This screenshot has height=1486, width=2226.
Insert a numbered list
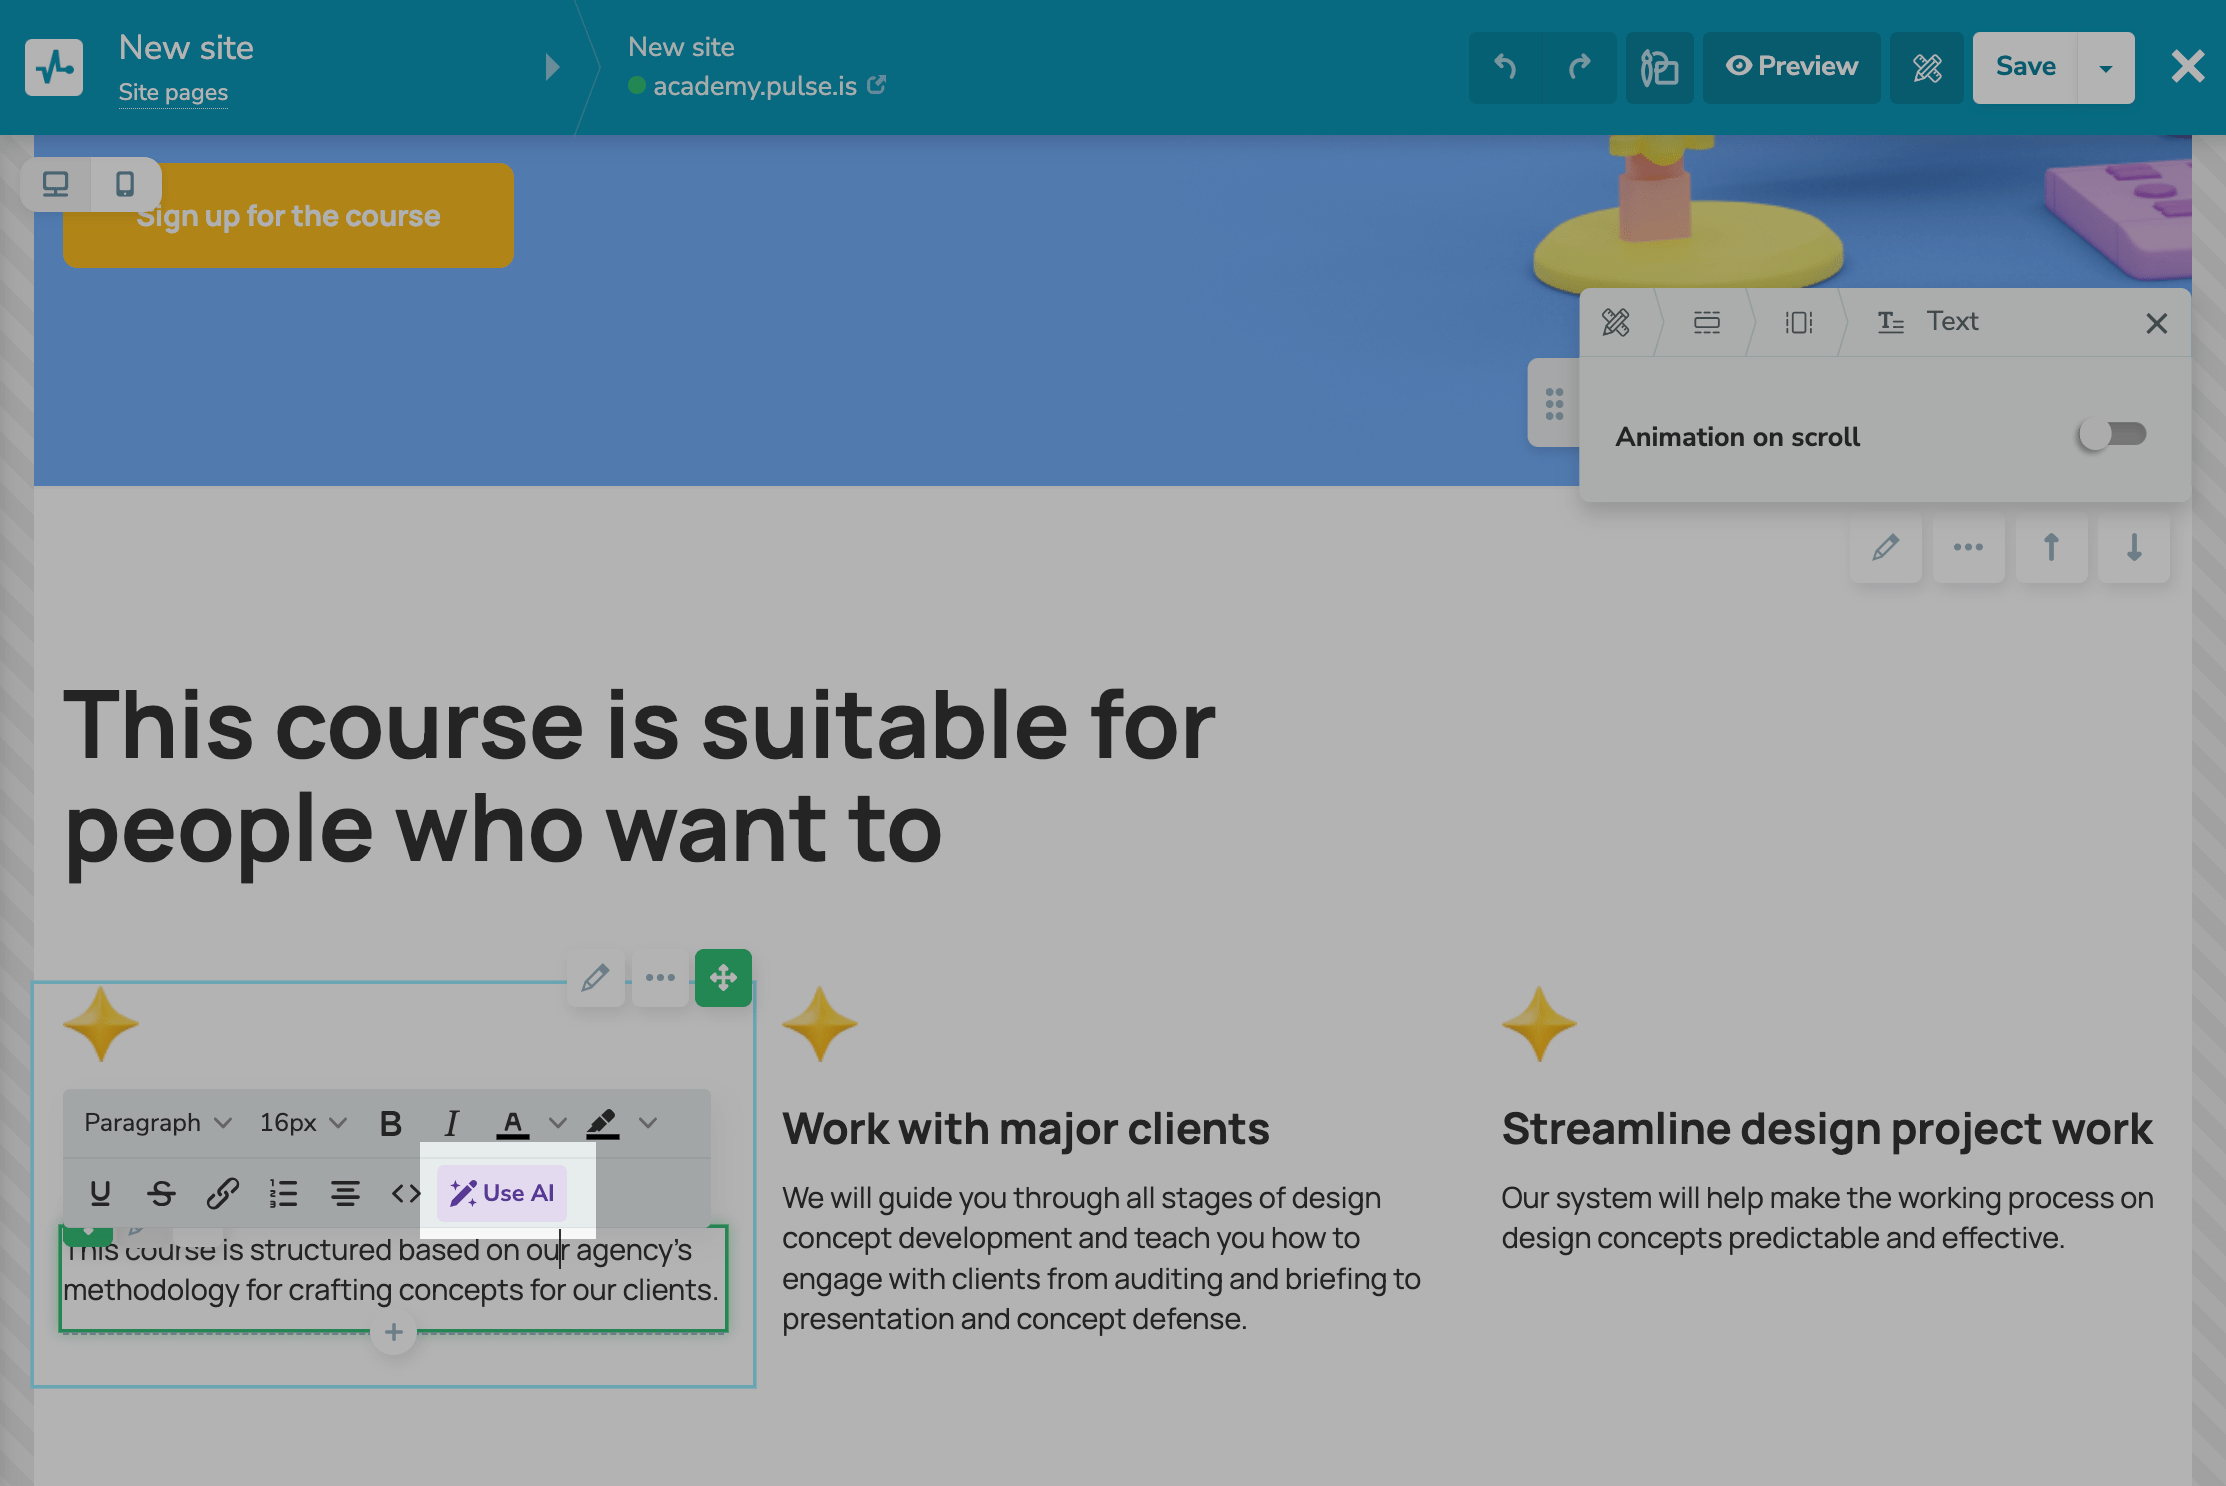284,1192
